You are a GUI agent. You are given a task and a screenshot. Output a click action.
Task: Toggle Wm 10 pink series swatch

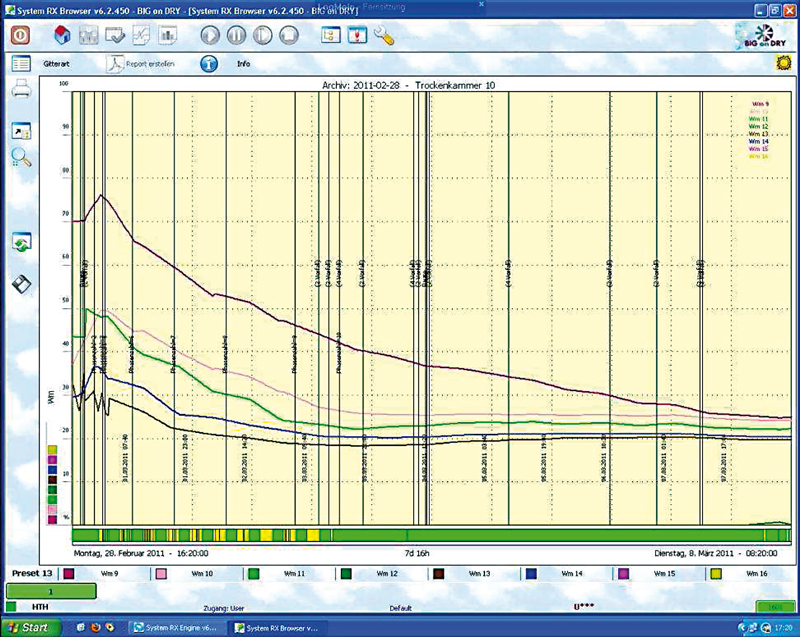[x=161, y=574]
